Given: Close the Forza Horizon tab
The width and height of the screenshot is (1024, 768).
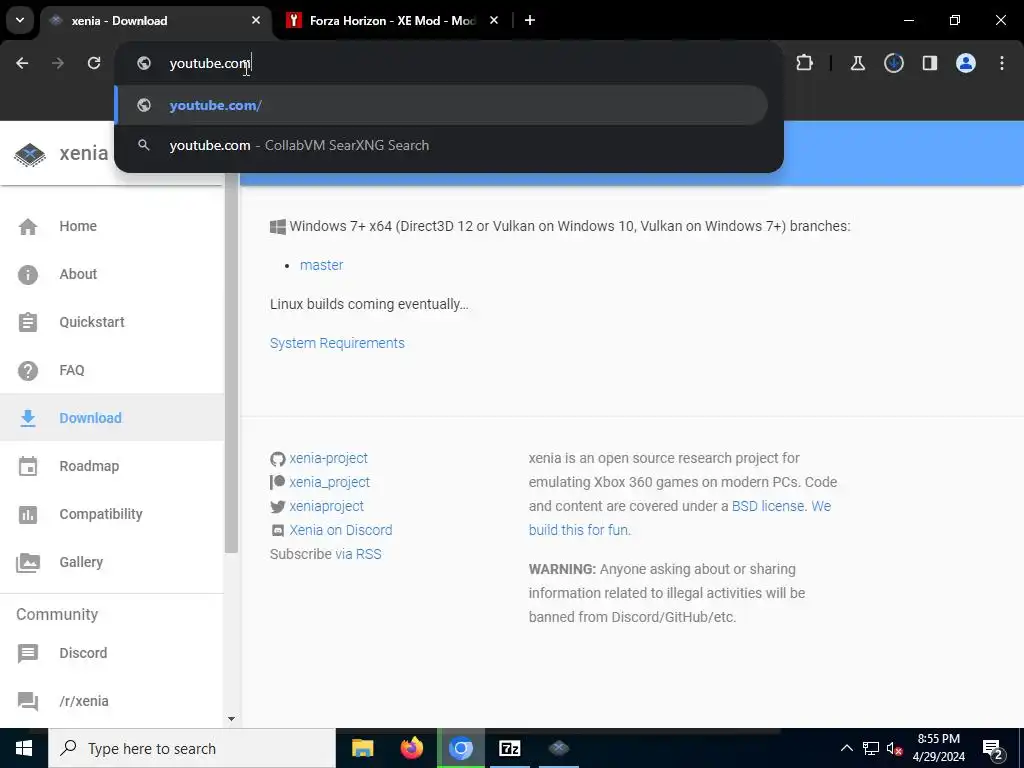Looking at the screenshot, I should tap(494, 20).
